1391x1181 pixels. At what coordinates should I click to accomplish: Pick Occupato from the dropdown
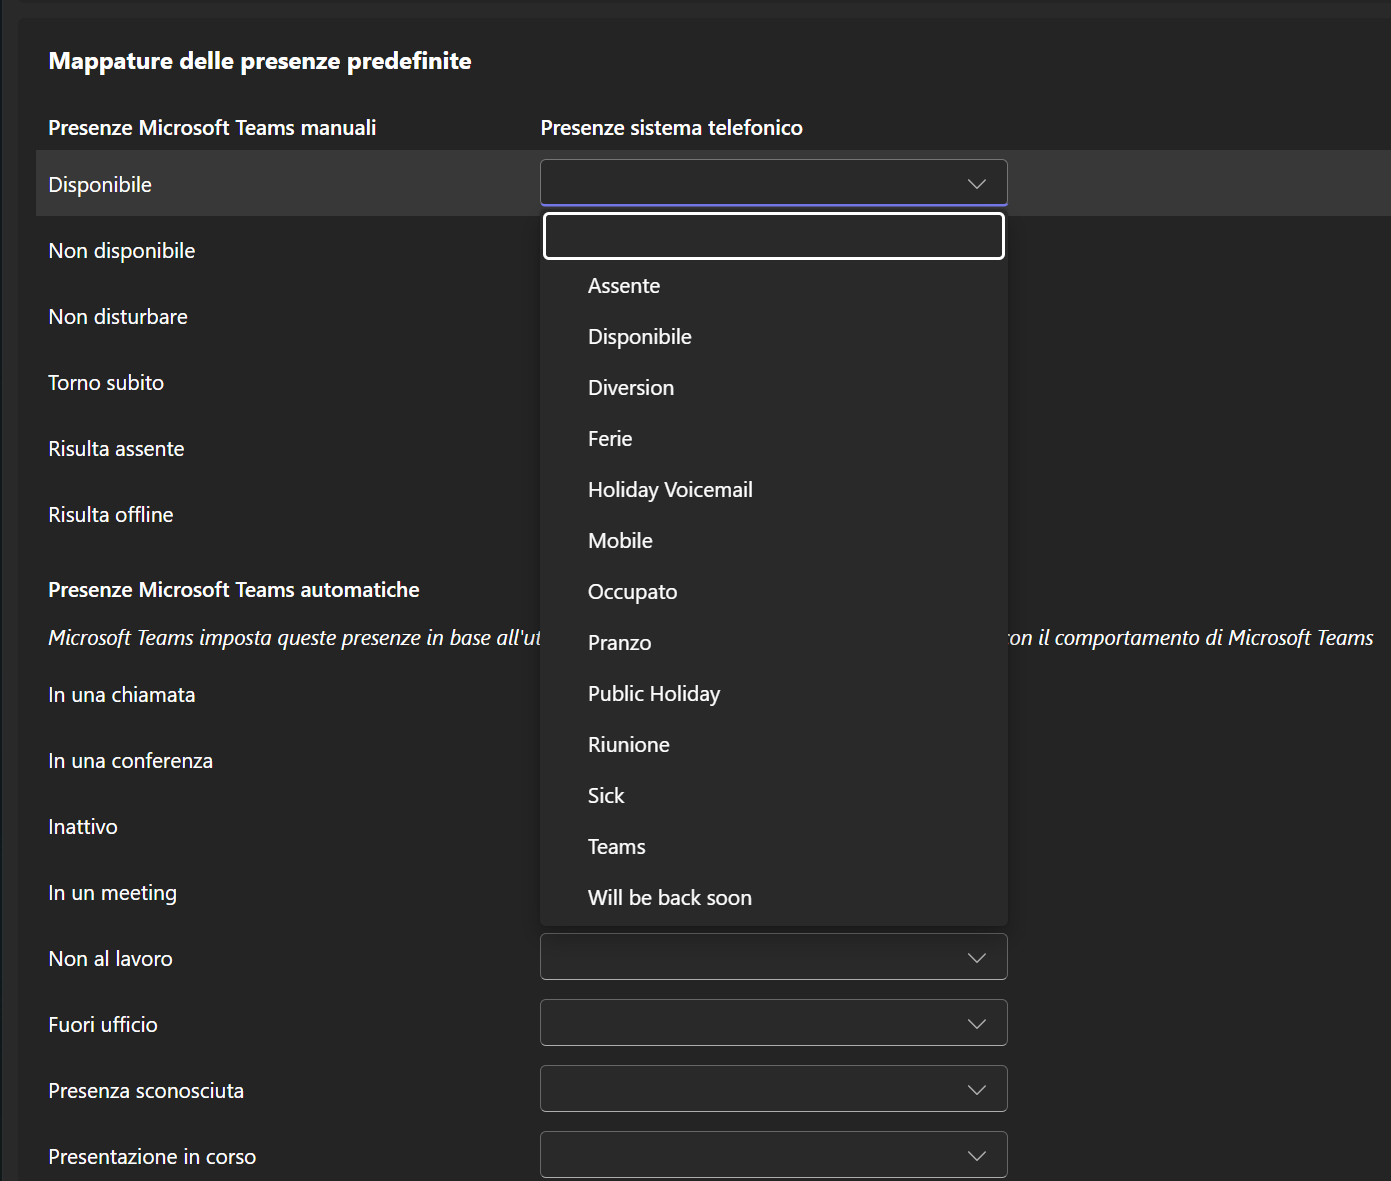tap(632, 592)
